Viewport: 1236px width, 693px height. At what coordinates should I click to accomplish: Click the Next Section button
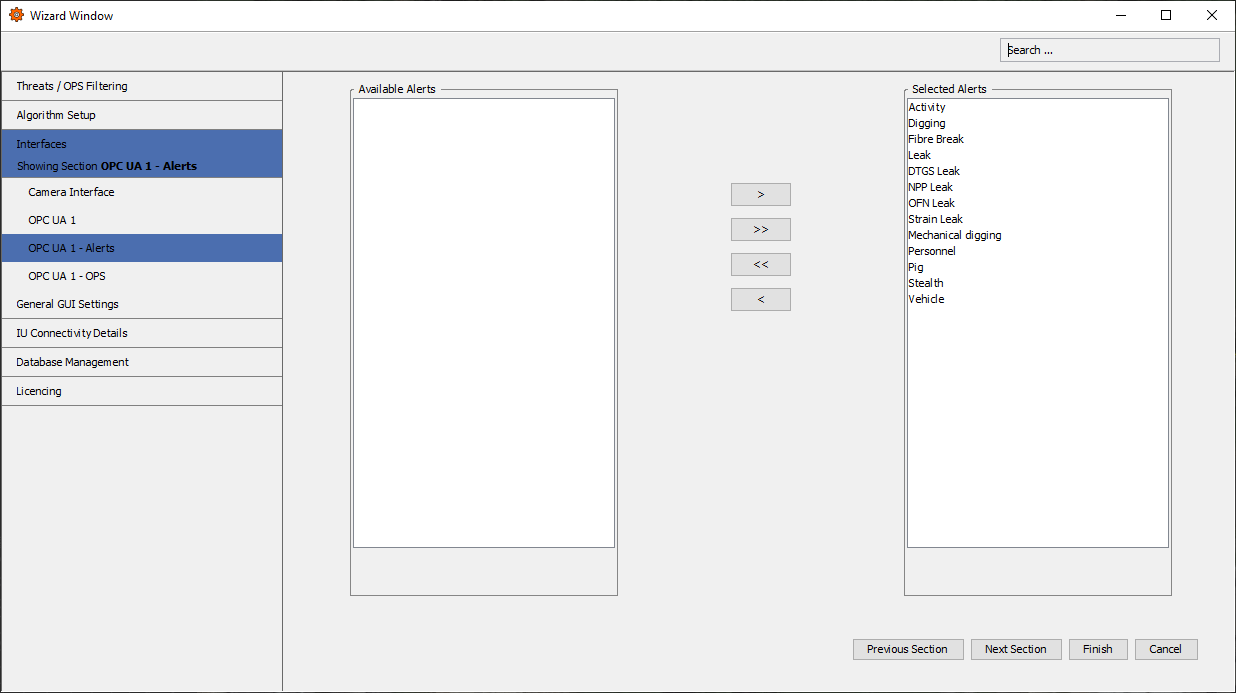(1015, 649)
